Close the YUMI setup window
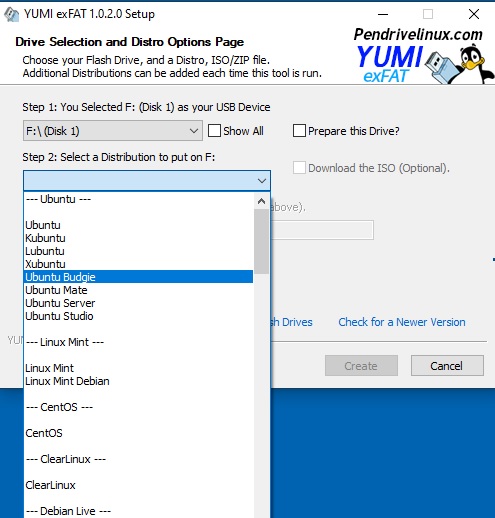Image resolution: width=495 pixels, height=518 pixels. [x=474, y=14]
